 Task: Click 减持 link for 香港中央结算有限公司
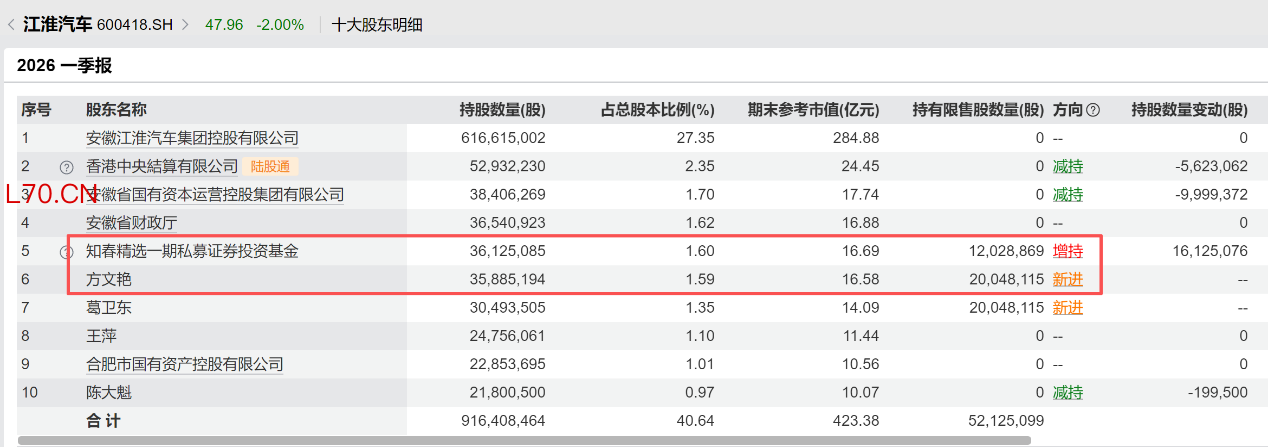pyautogui.click(x=1067, y=166)
